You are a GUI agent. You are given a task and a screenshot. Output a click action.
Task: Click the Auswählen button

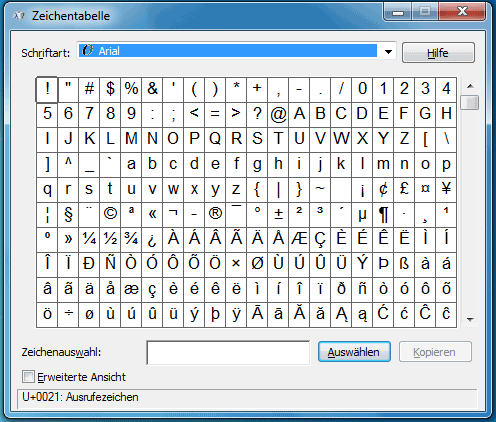[x=354, y=352]
